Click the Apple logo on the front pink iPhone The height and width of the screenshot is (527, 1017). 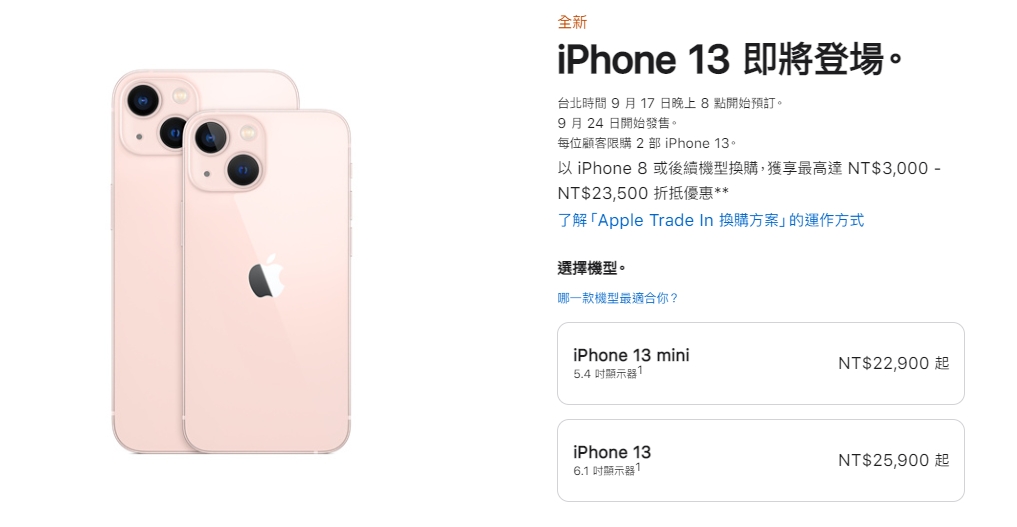(x=267, y=276)
